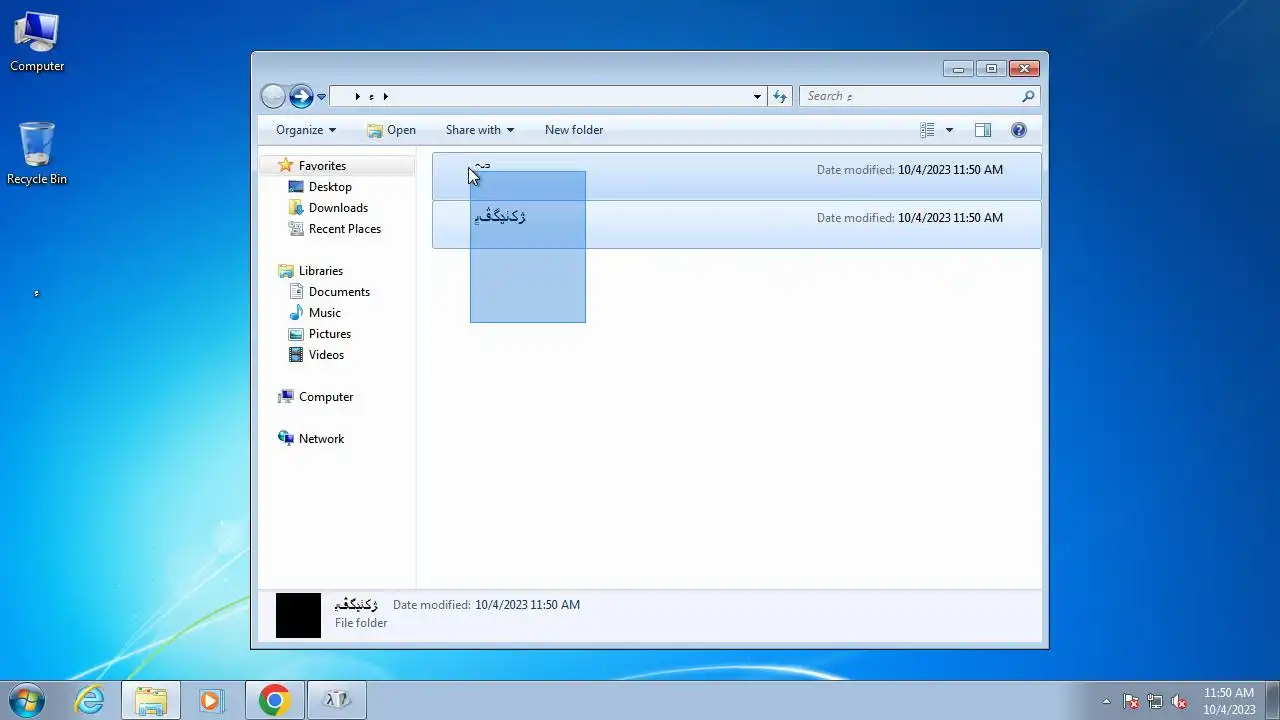Click address bar first breadcrumb arrow
The width and height of the screenshot is (1280, 720).
point(357,97)
